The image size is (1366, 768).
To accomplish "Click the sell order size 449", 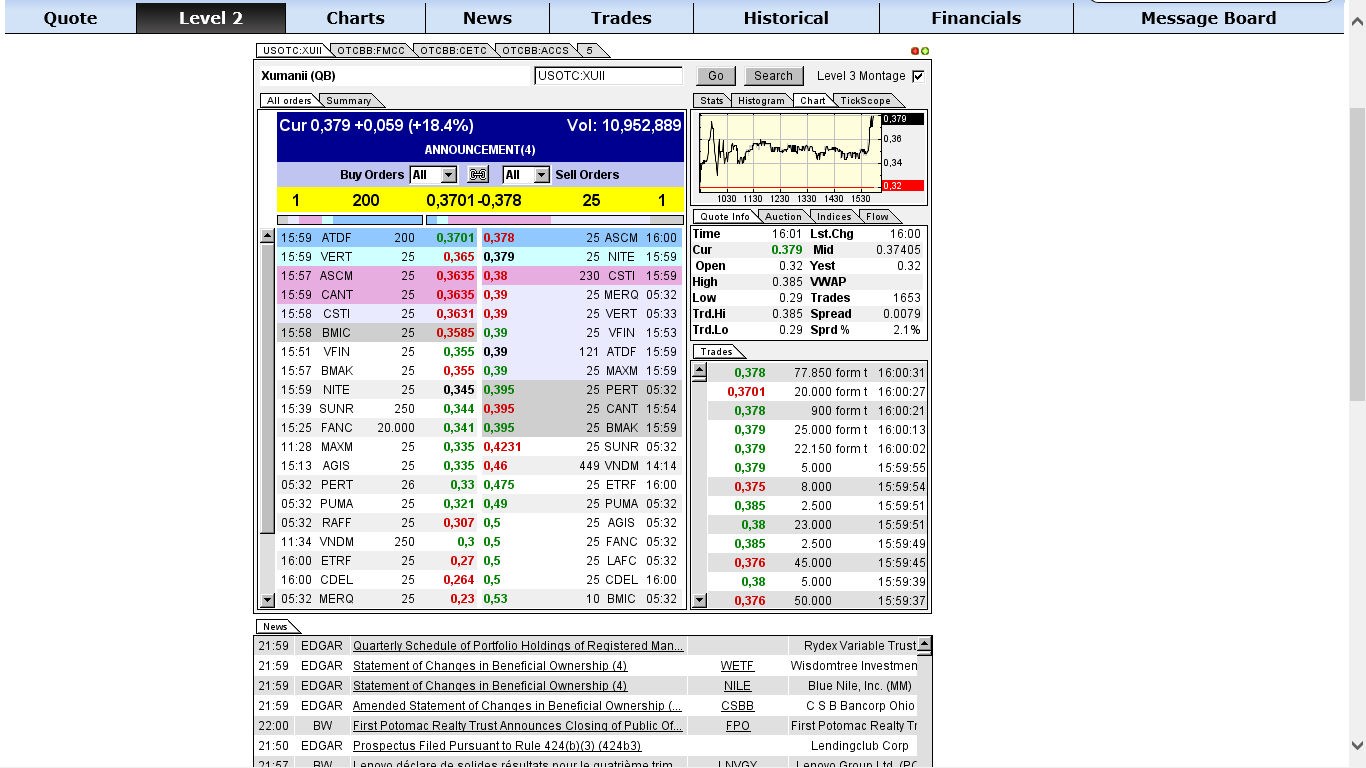I will [x=589, y=466].
